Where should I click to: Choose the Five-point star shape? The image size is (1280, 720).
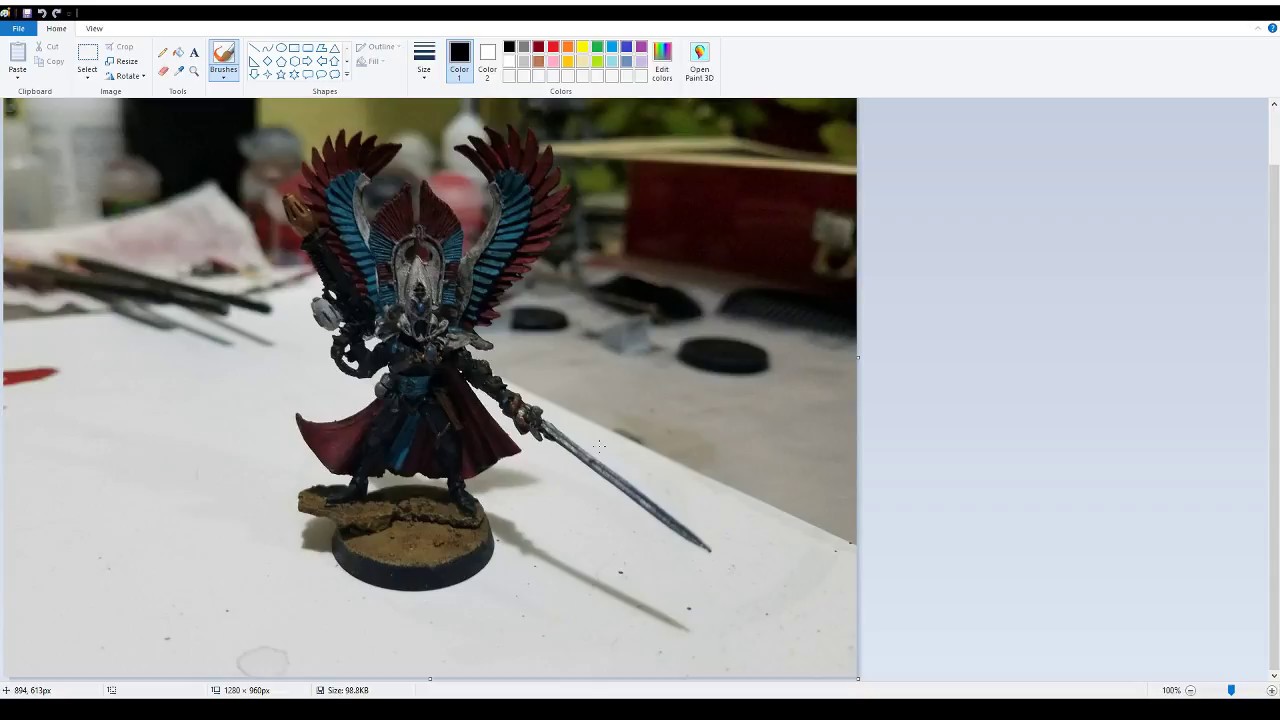pyautogui.click(x=281, y=74)
